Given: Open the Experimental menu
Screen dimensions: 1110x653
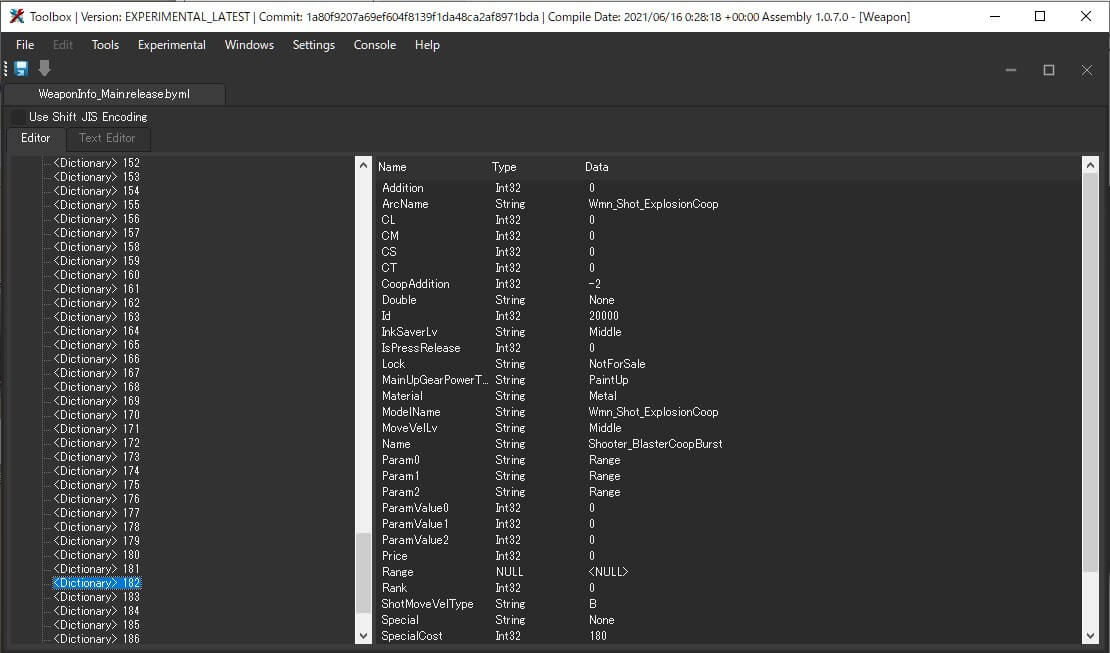Looking at the screenshot, I should pos(171,45).
